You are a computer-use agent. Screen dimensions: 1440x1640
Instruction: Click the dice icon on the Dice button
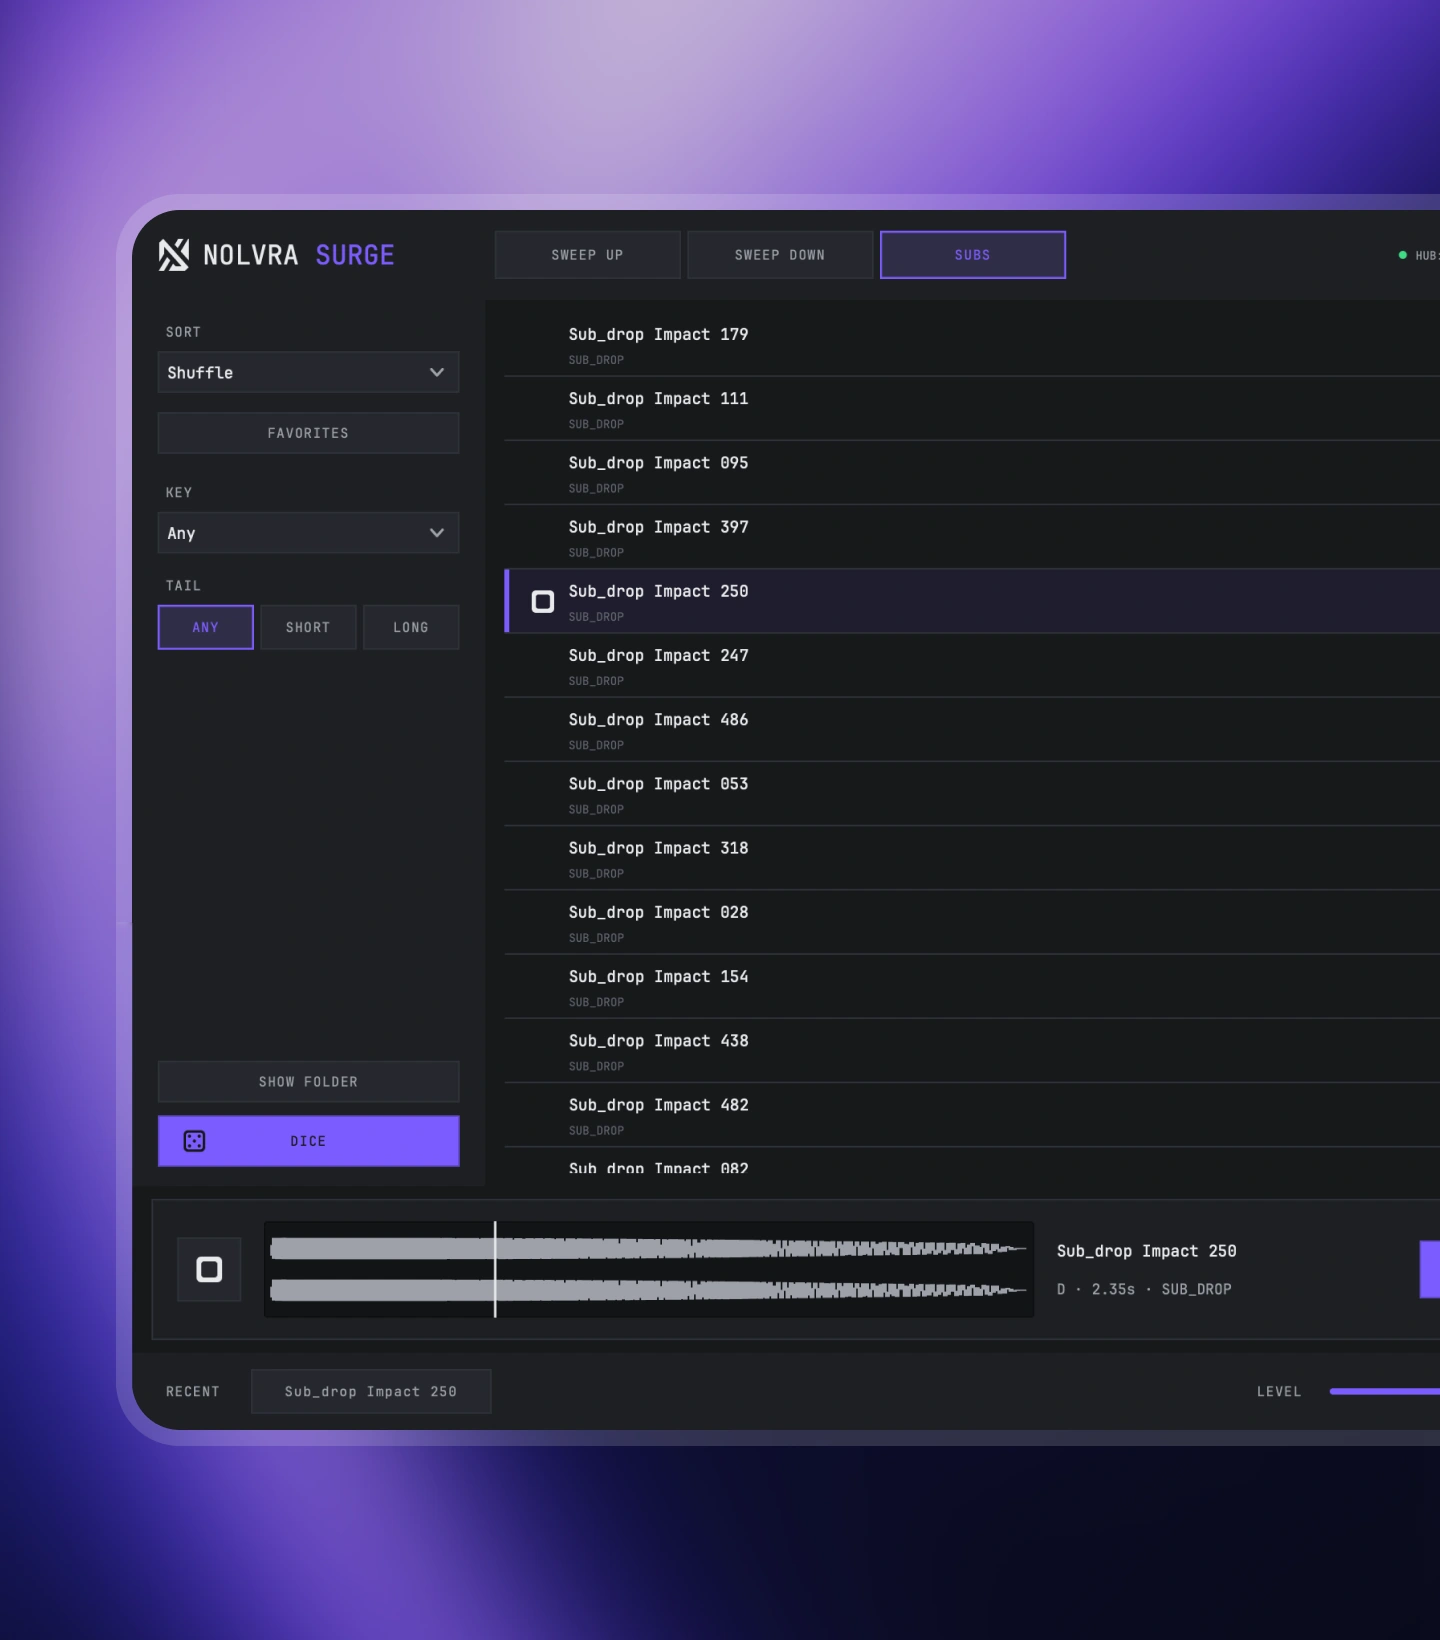click(195, 1141)
